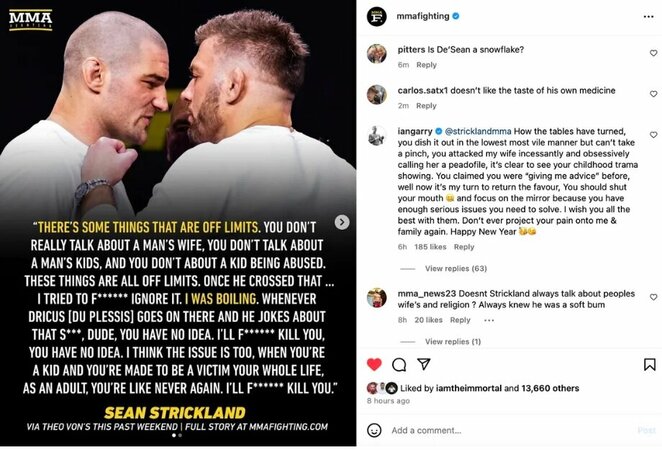
Task: Reply to carlos.satx1's comment
Action: tap(426, 105)
